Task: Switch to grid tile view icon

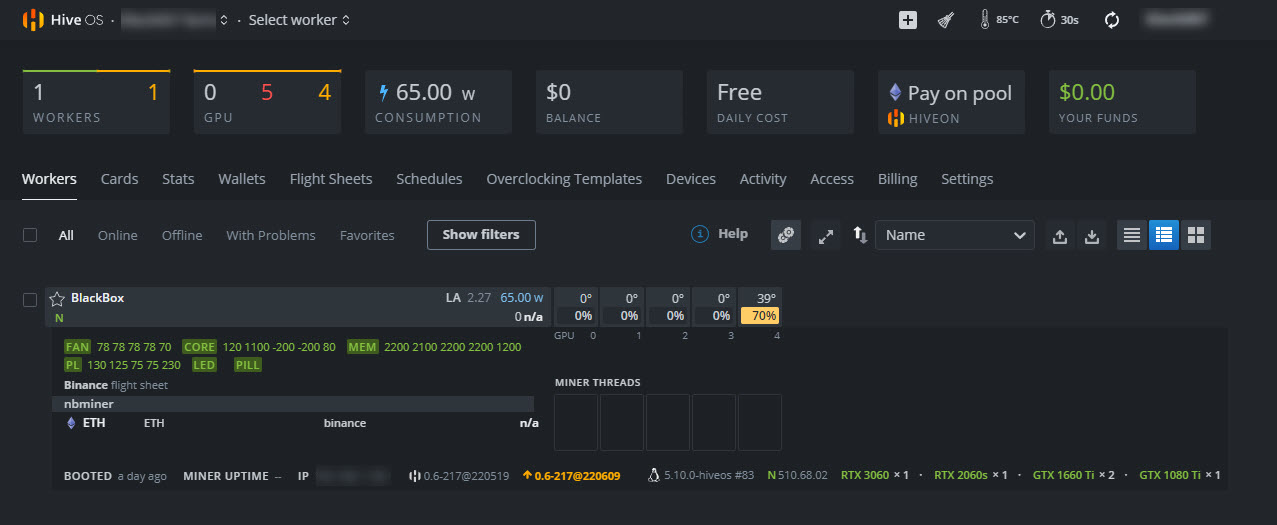Action: point(1196,236)
